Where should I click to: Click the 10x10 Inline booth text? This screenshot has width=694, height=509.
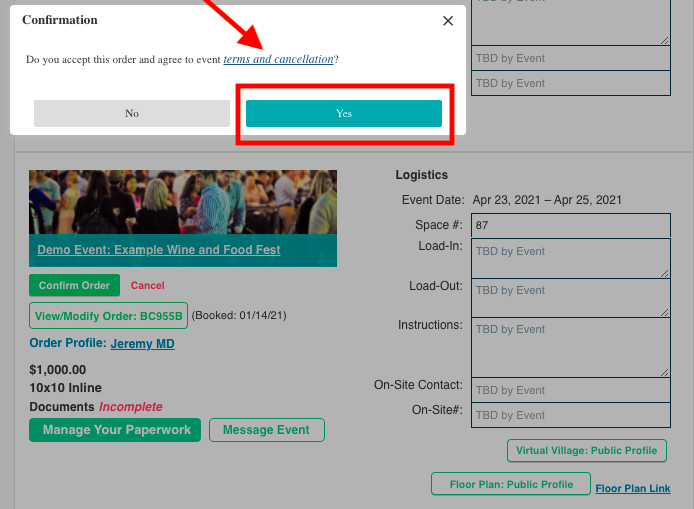[x=66, y=388]
